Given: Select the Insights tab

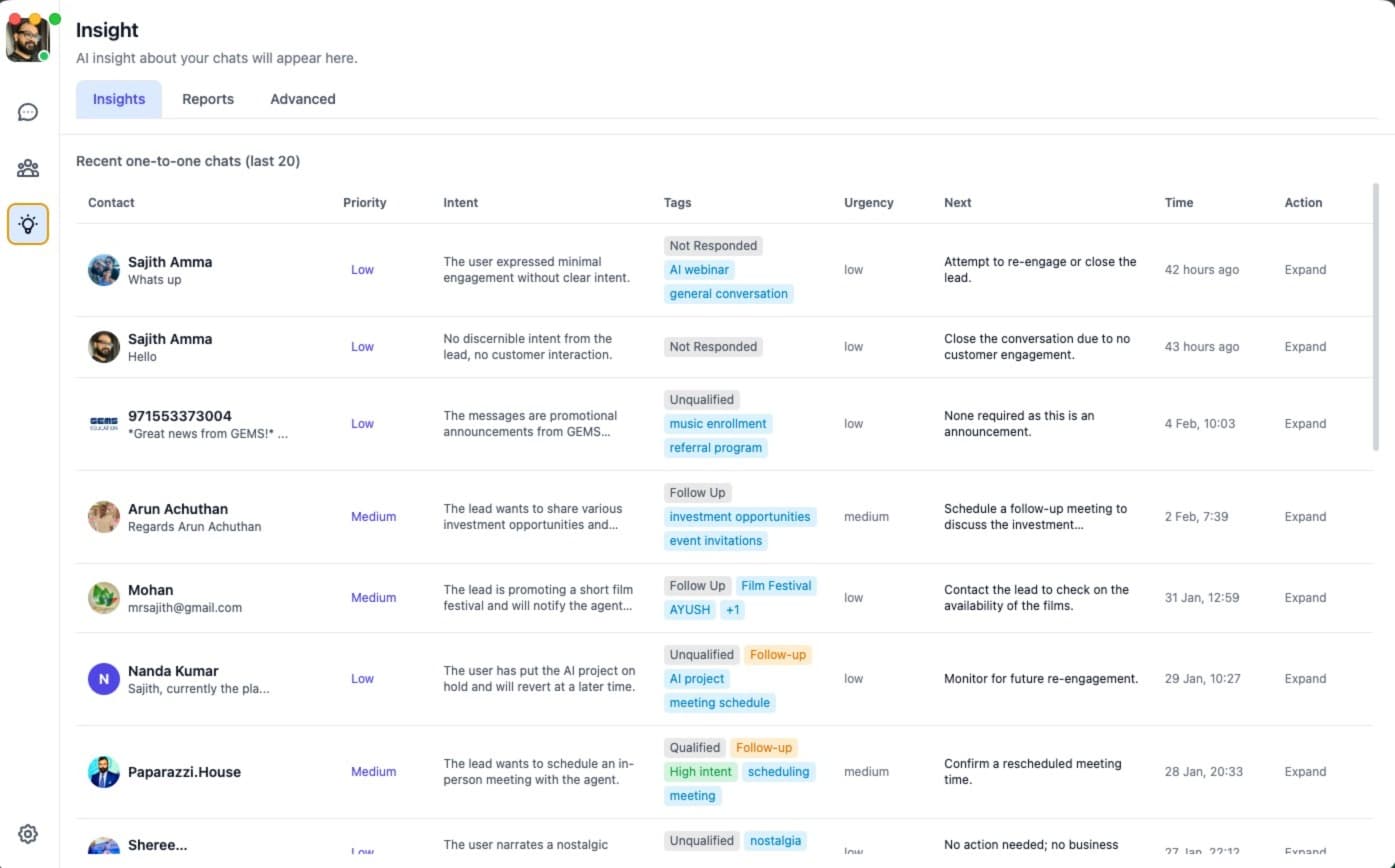Looking at the screenshot, I should [118, 99].
